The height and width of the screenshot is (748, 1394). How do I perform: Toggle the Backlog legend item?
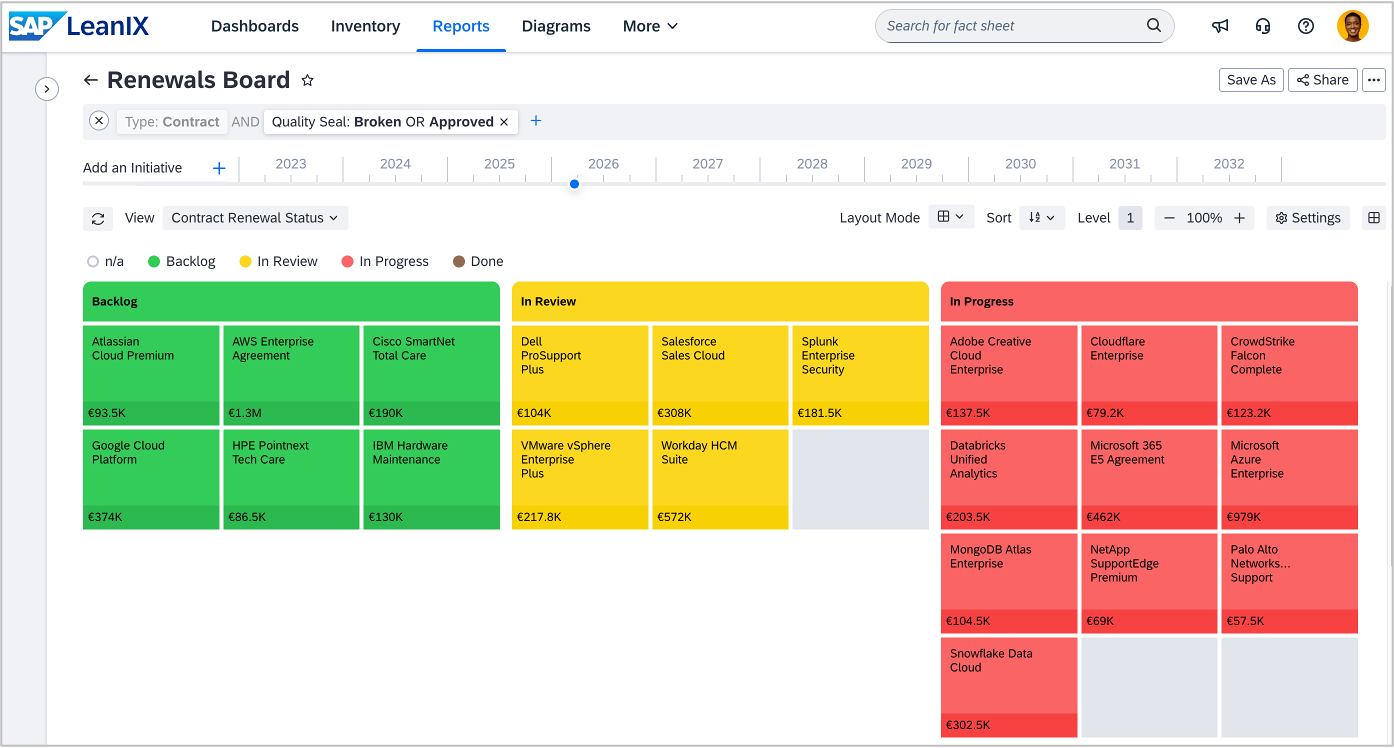click(x=181, y=262)
